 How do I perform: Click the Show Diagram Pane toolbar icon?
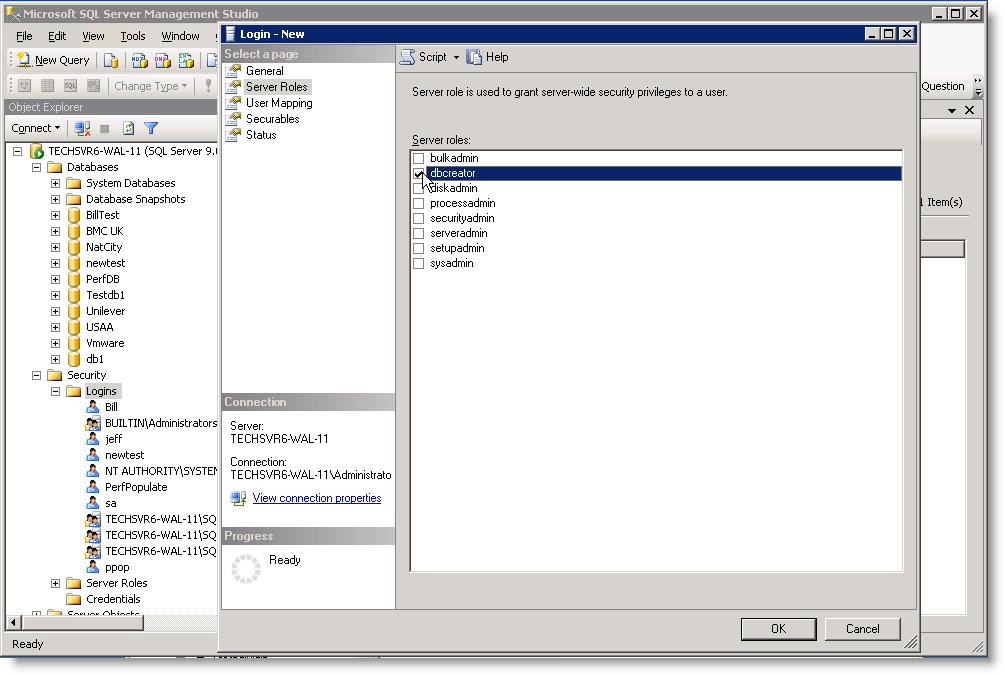(x=24, y=86)
